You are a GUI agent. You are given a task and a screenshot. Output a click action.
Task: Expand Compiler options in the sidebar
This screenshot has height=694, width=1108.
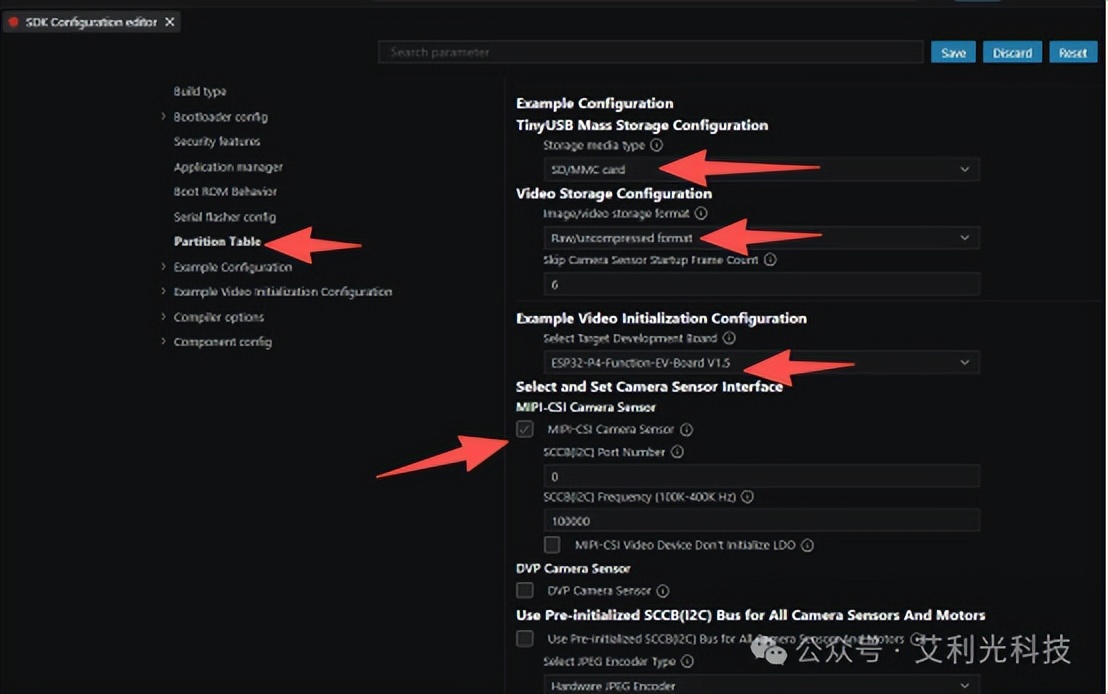pos(163,317)
